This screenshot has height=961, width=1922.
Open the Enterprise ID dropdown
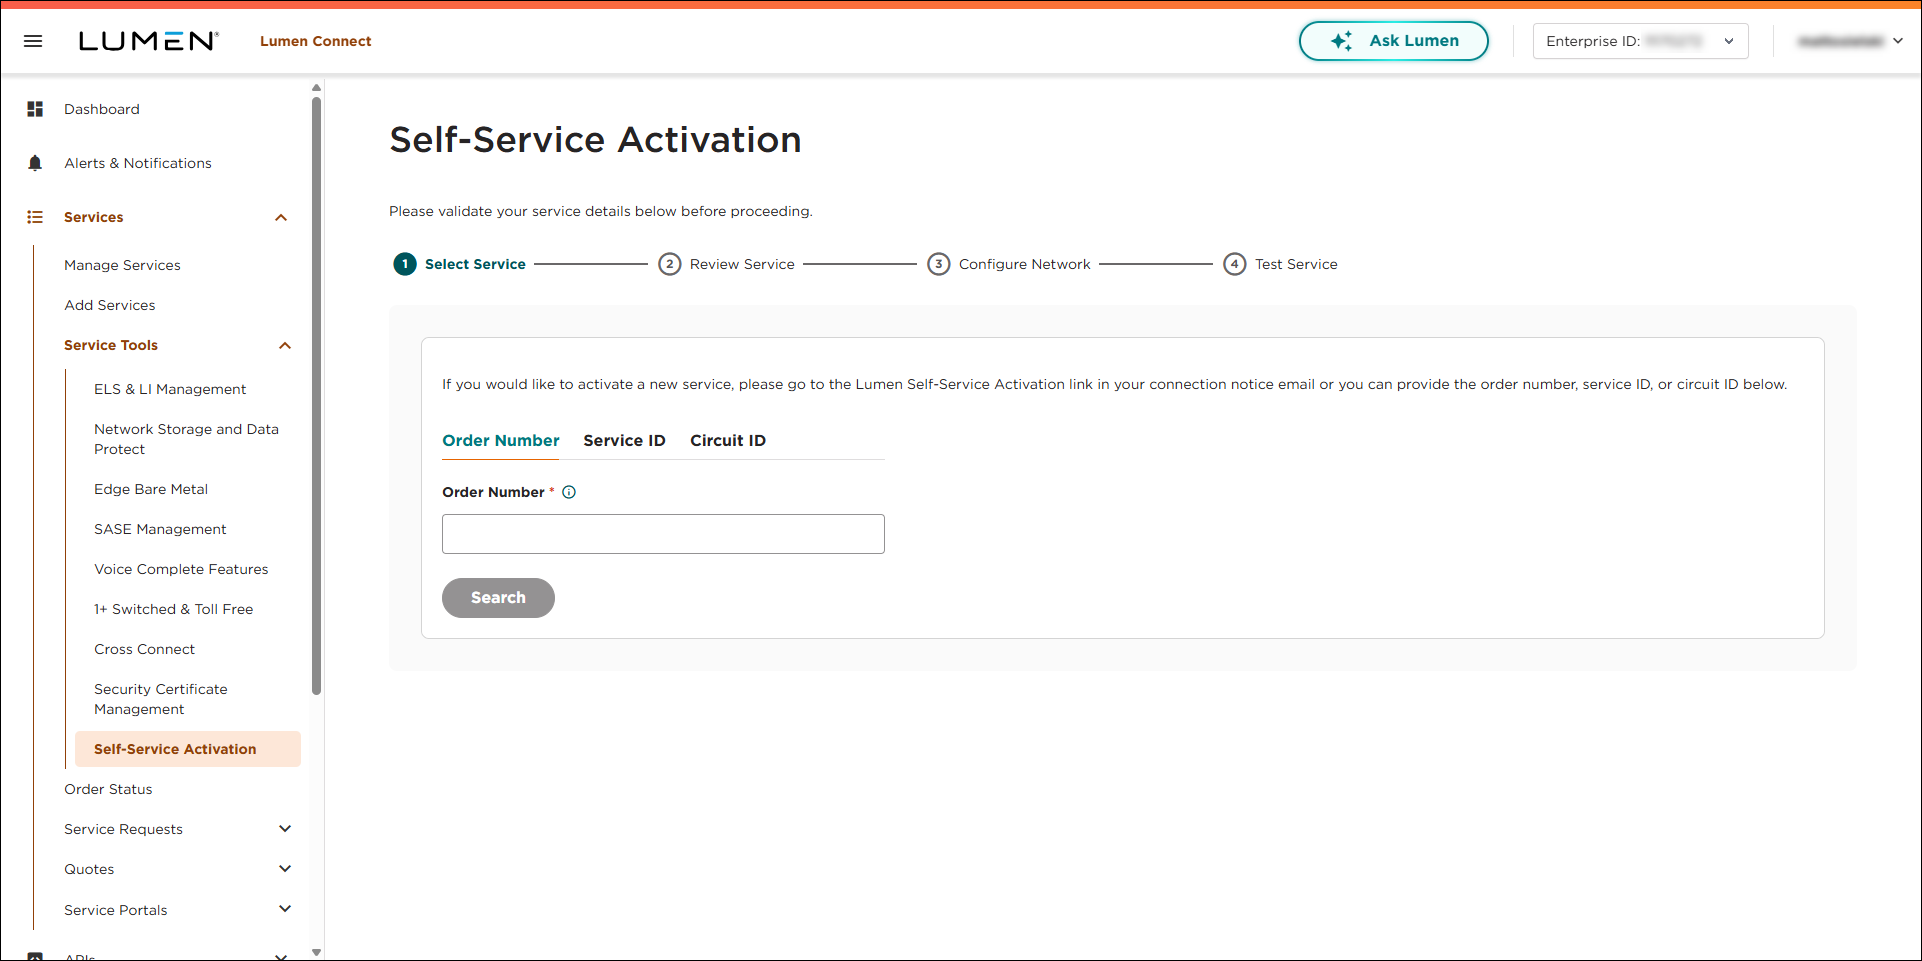pyautogui.click(x=1640, y=41)
